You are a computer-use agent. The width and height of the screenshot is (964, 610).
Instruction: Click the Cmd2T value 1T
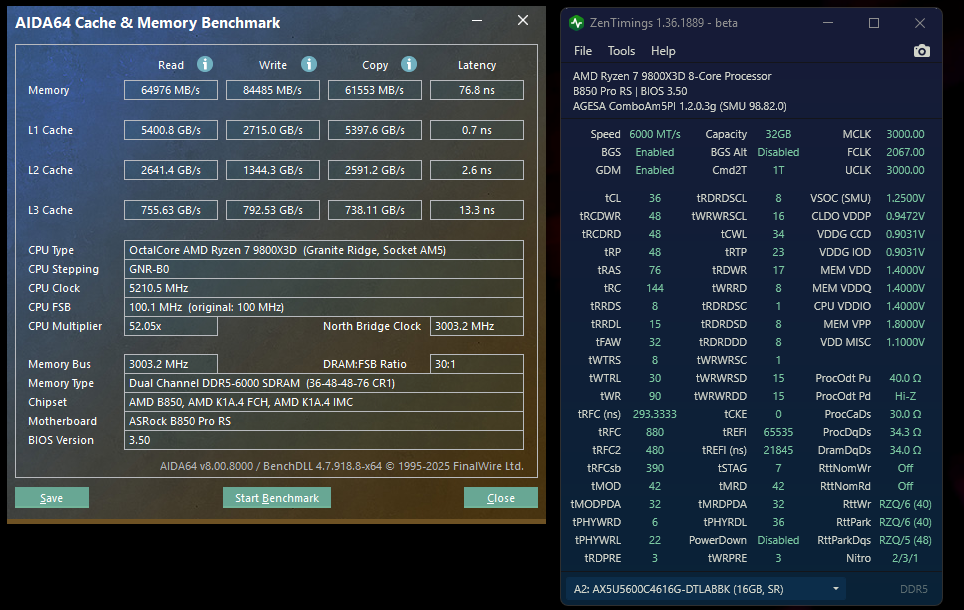pyautogui.click(x=778, y=170)
